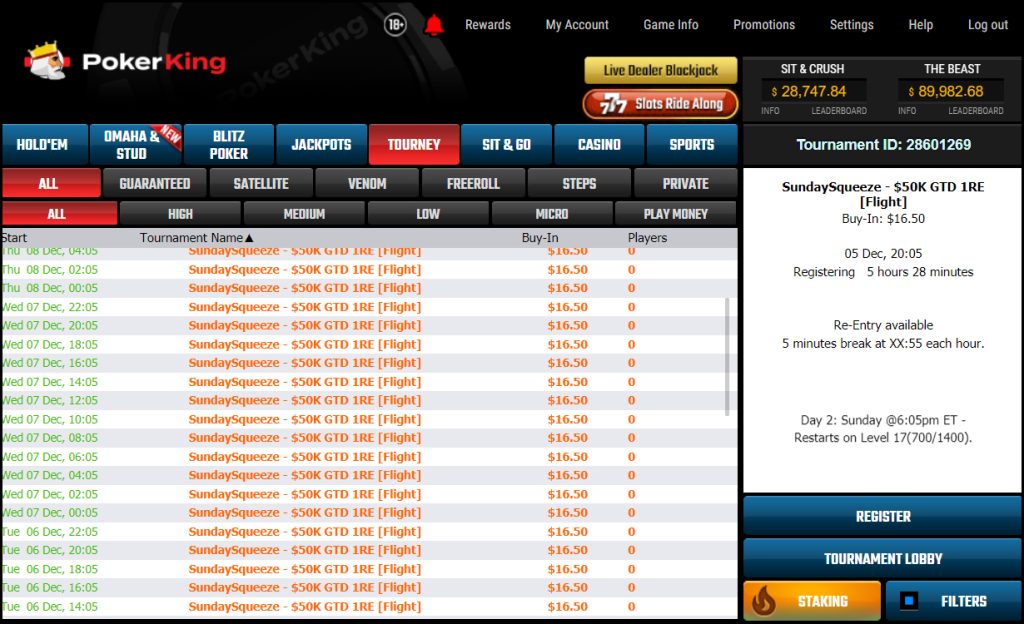Select the Wed 07 Dec, 22:05 tournament

click(x=369, y=307)
